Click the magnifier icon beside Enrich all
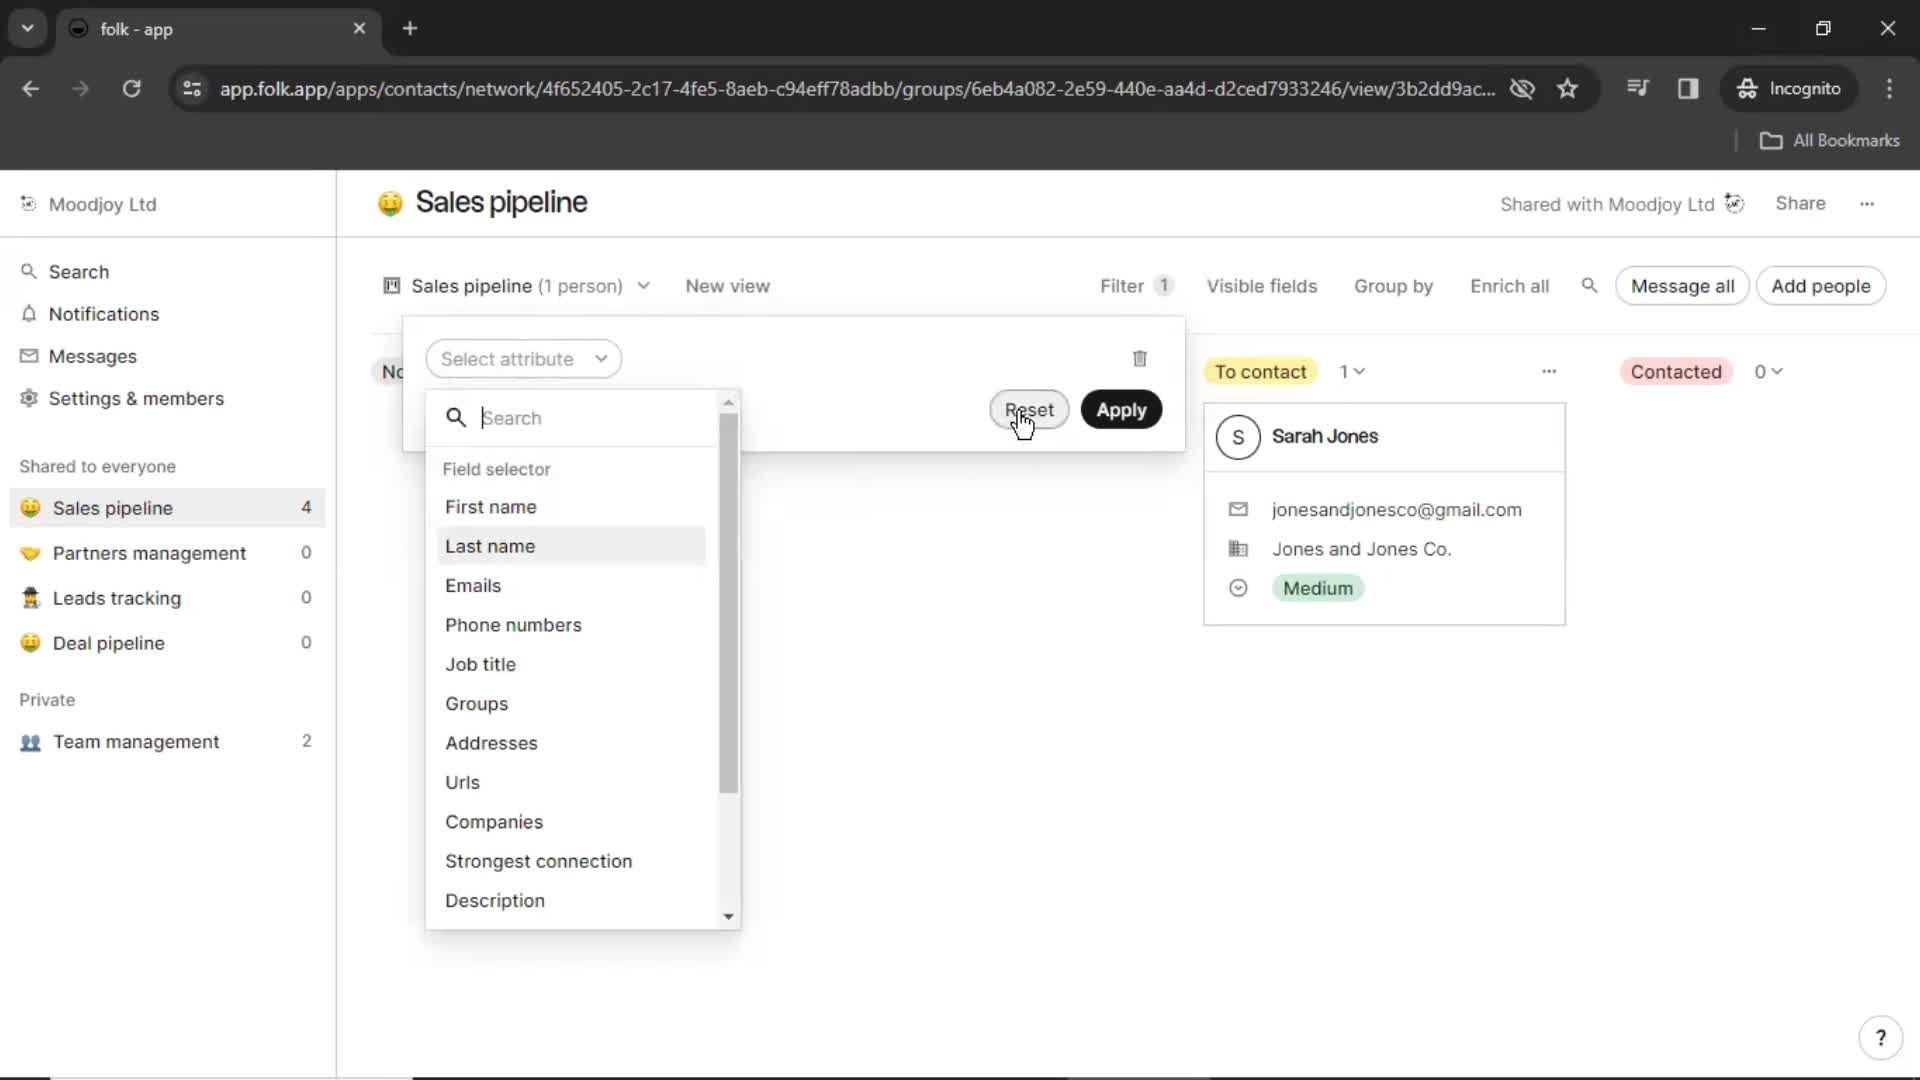The height and width of the screenshot is (1080, 1920). [1589, 286]
